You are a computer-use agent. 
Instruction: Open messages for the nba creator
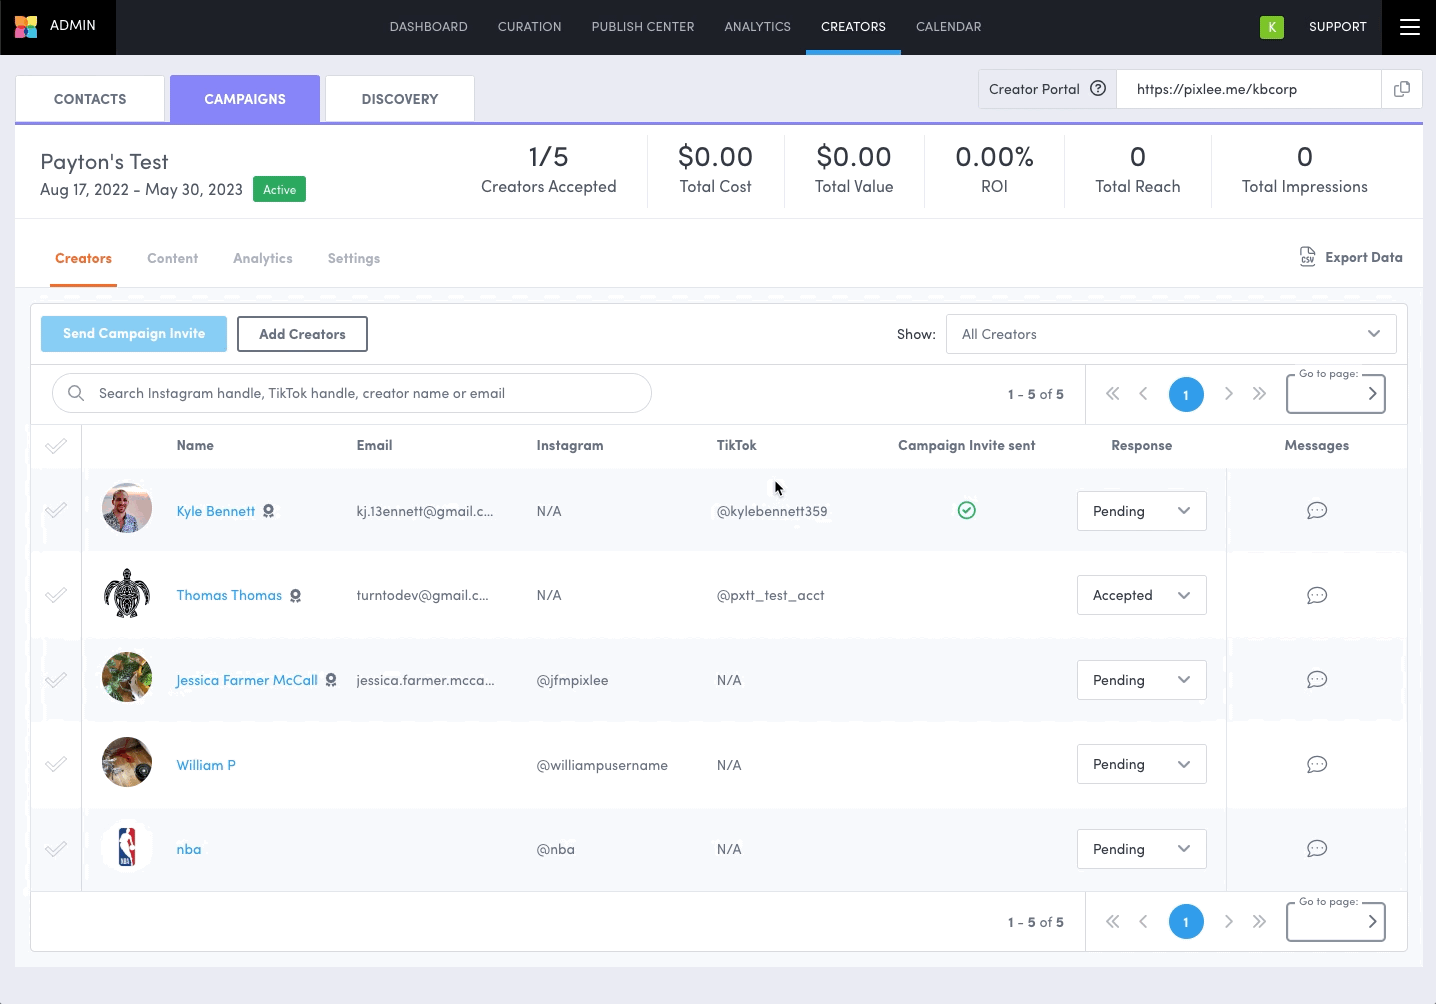1316,849
